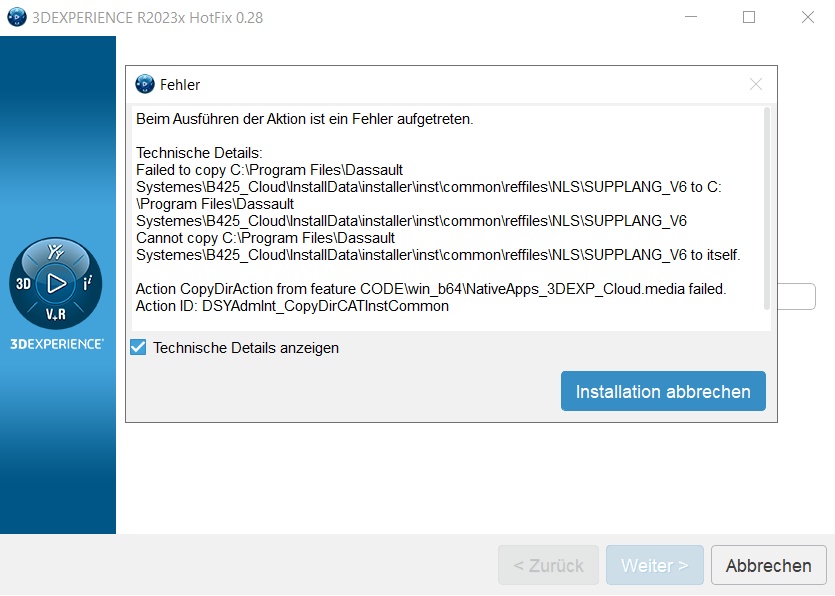Click the Fehler dialog title icon
Screen dimensions: 835x596
pyautogui.click(x=145, y=84)
